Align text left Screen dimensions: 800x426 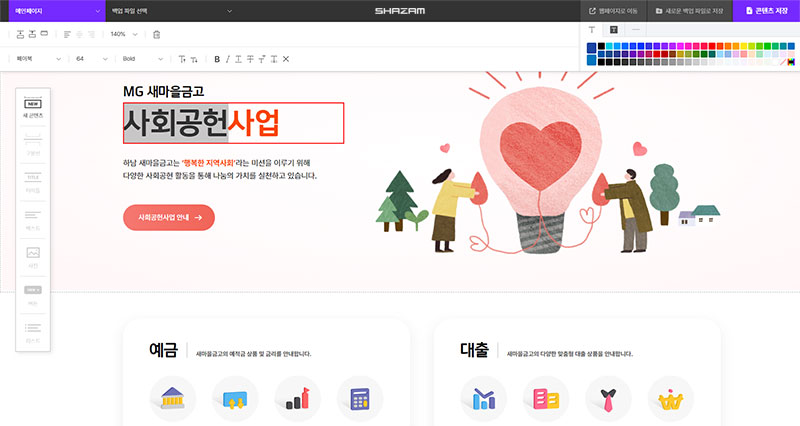pyautogui.click(x=67, y=34)
